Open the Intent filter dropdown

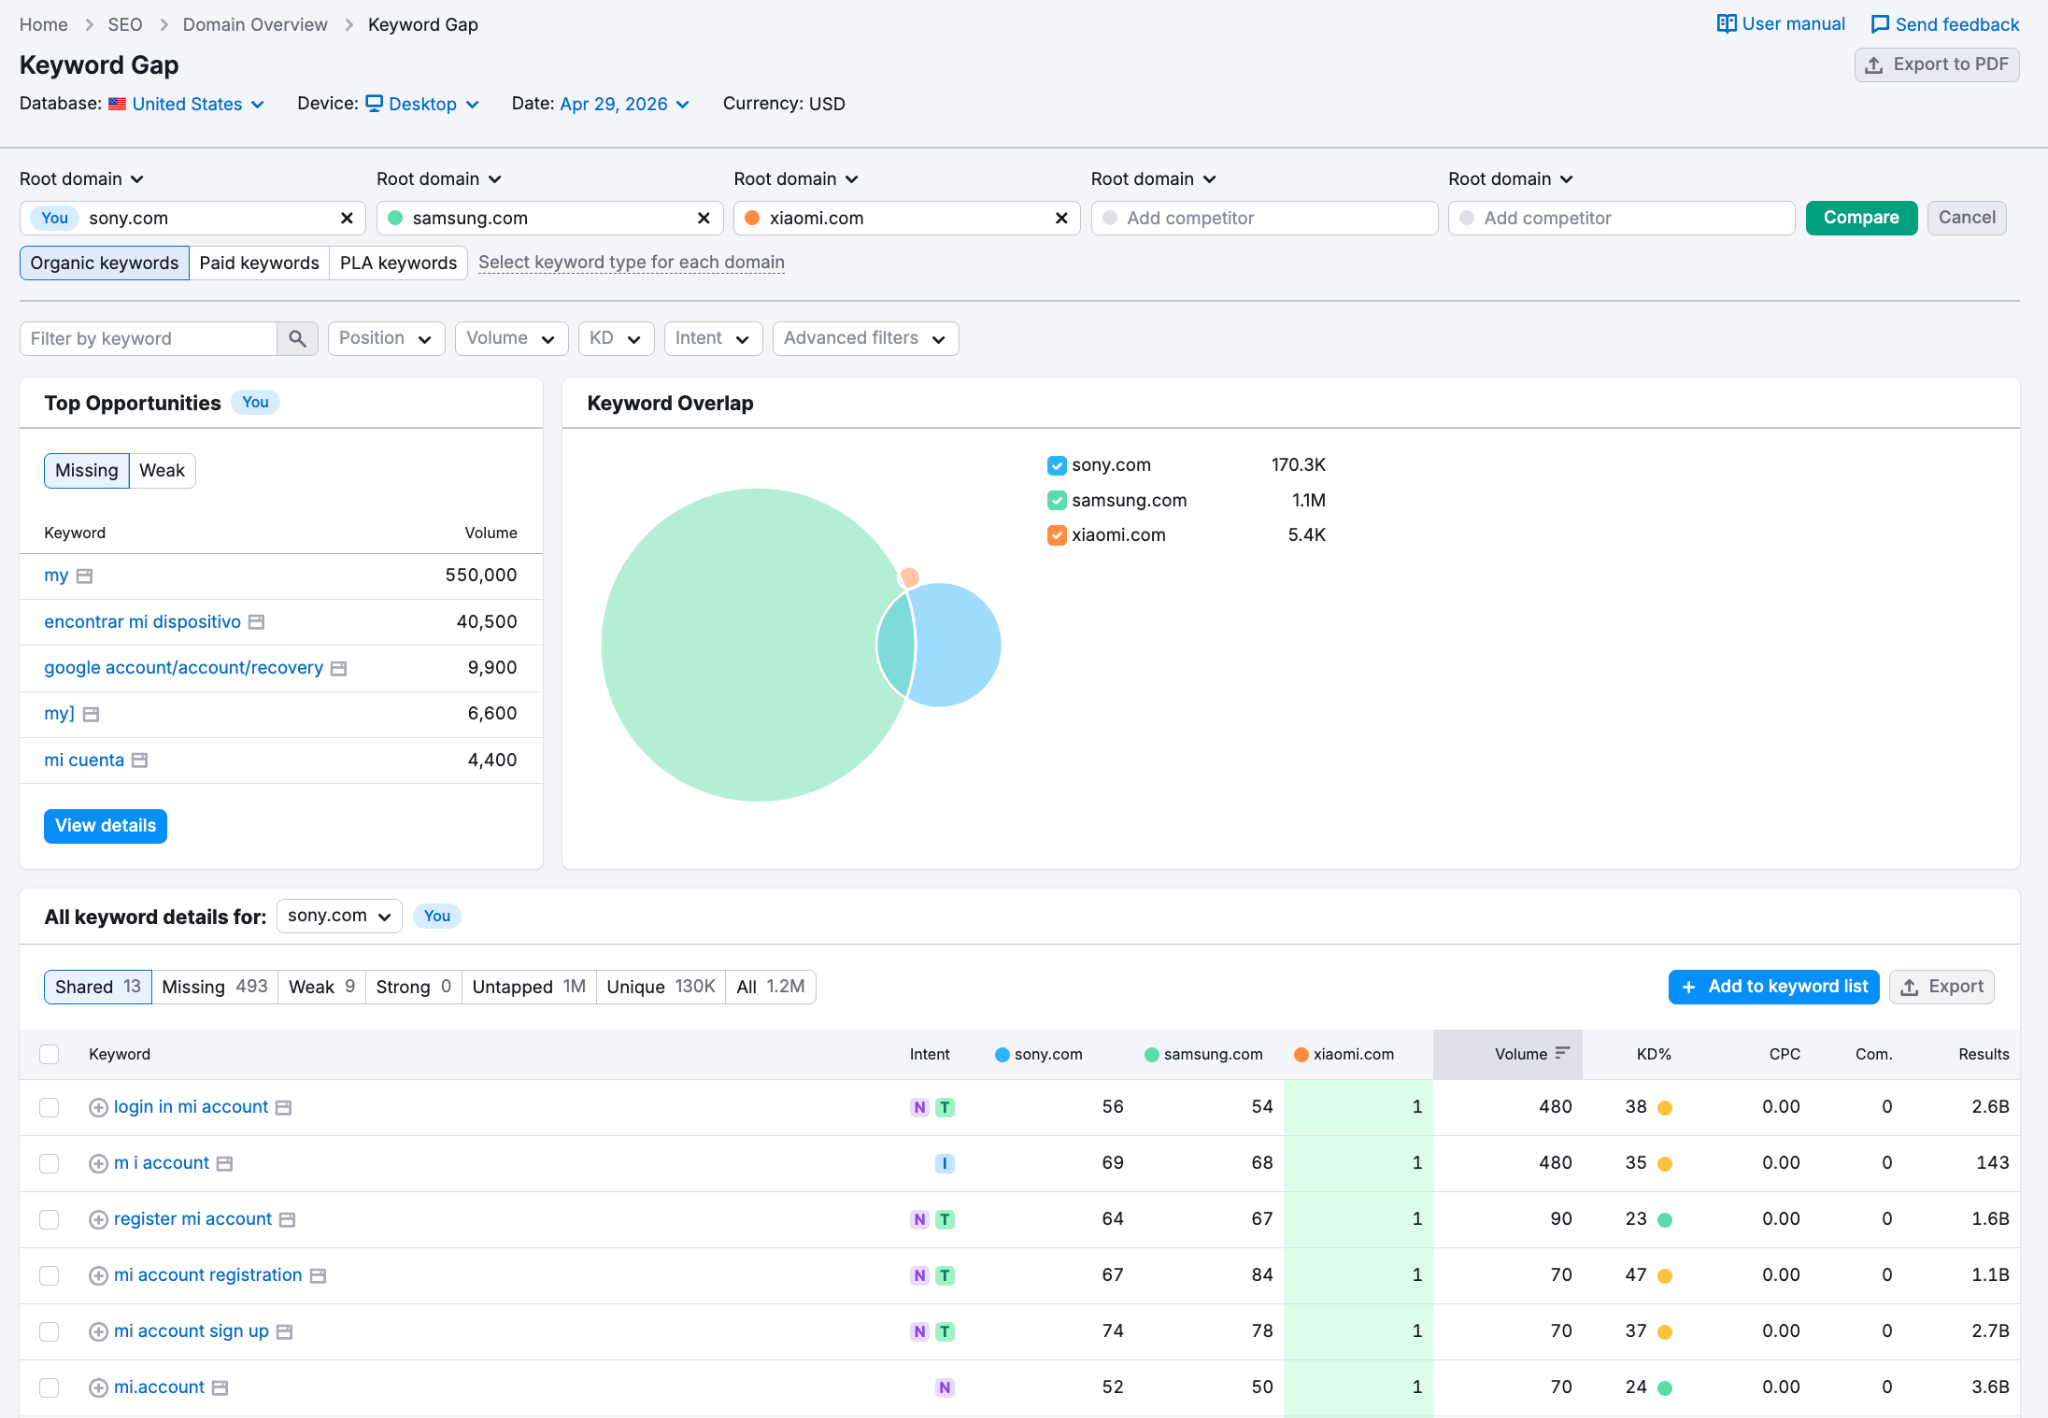click(x=713, y=338)
